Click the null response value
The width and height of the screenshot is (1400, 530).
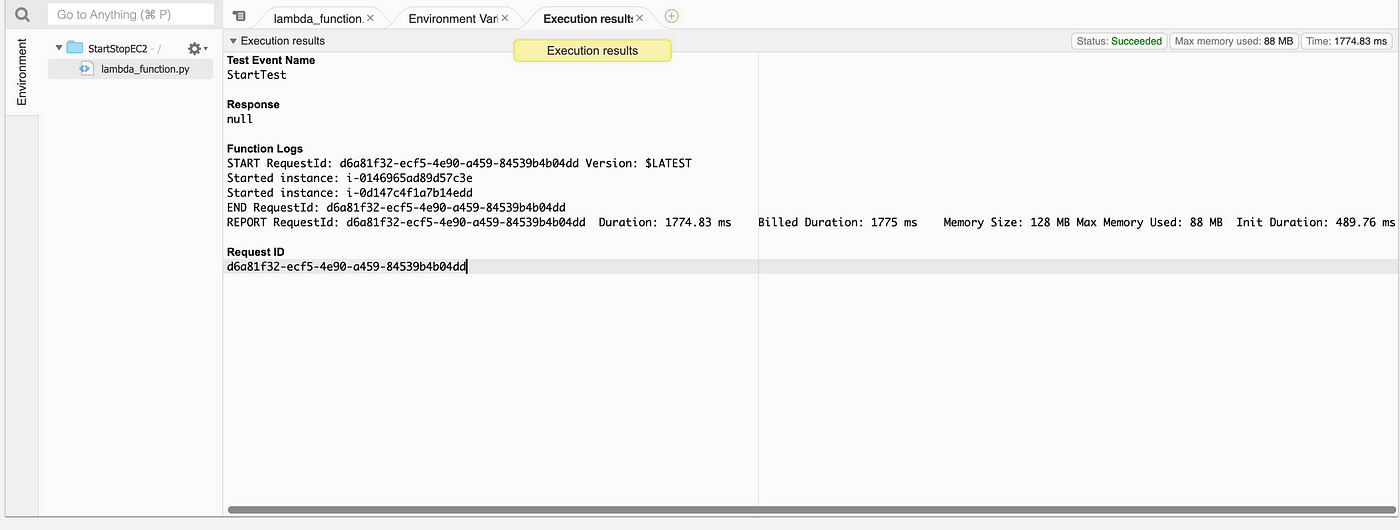[240, 119]
